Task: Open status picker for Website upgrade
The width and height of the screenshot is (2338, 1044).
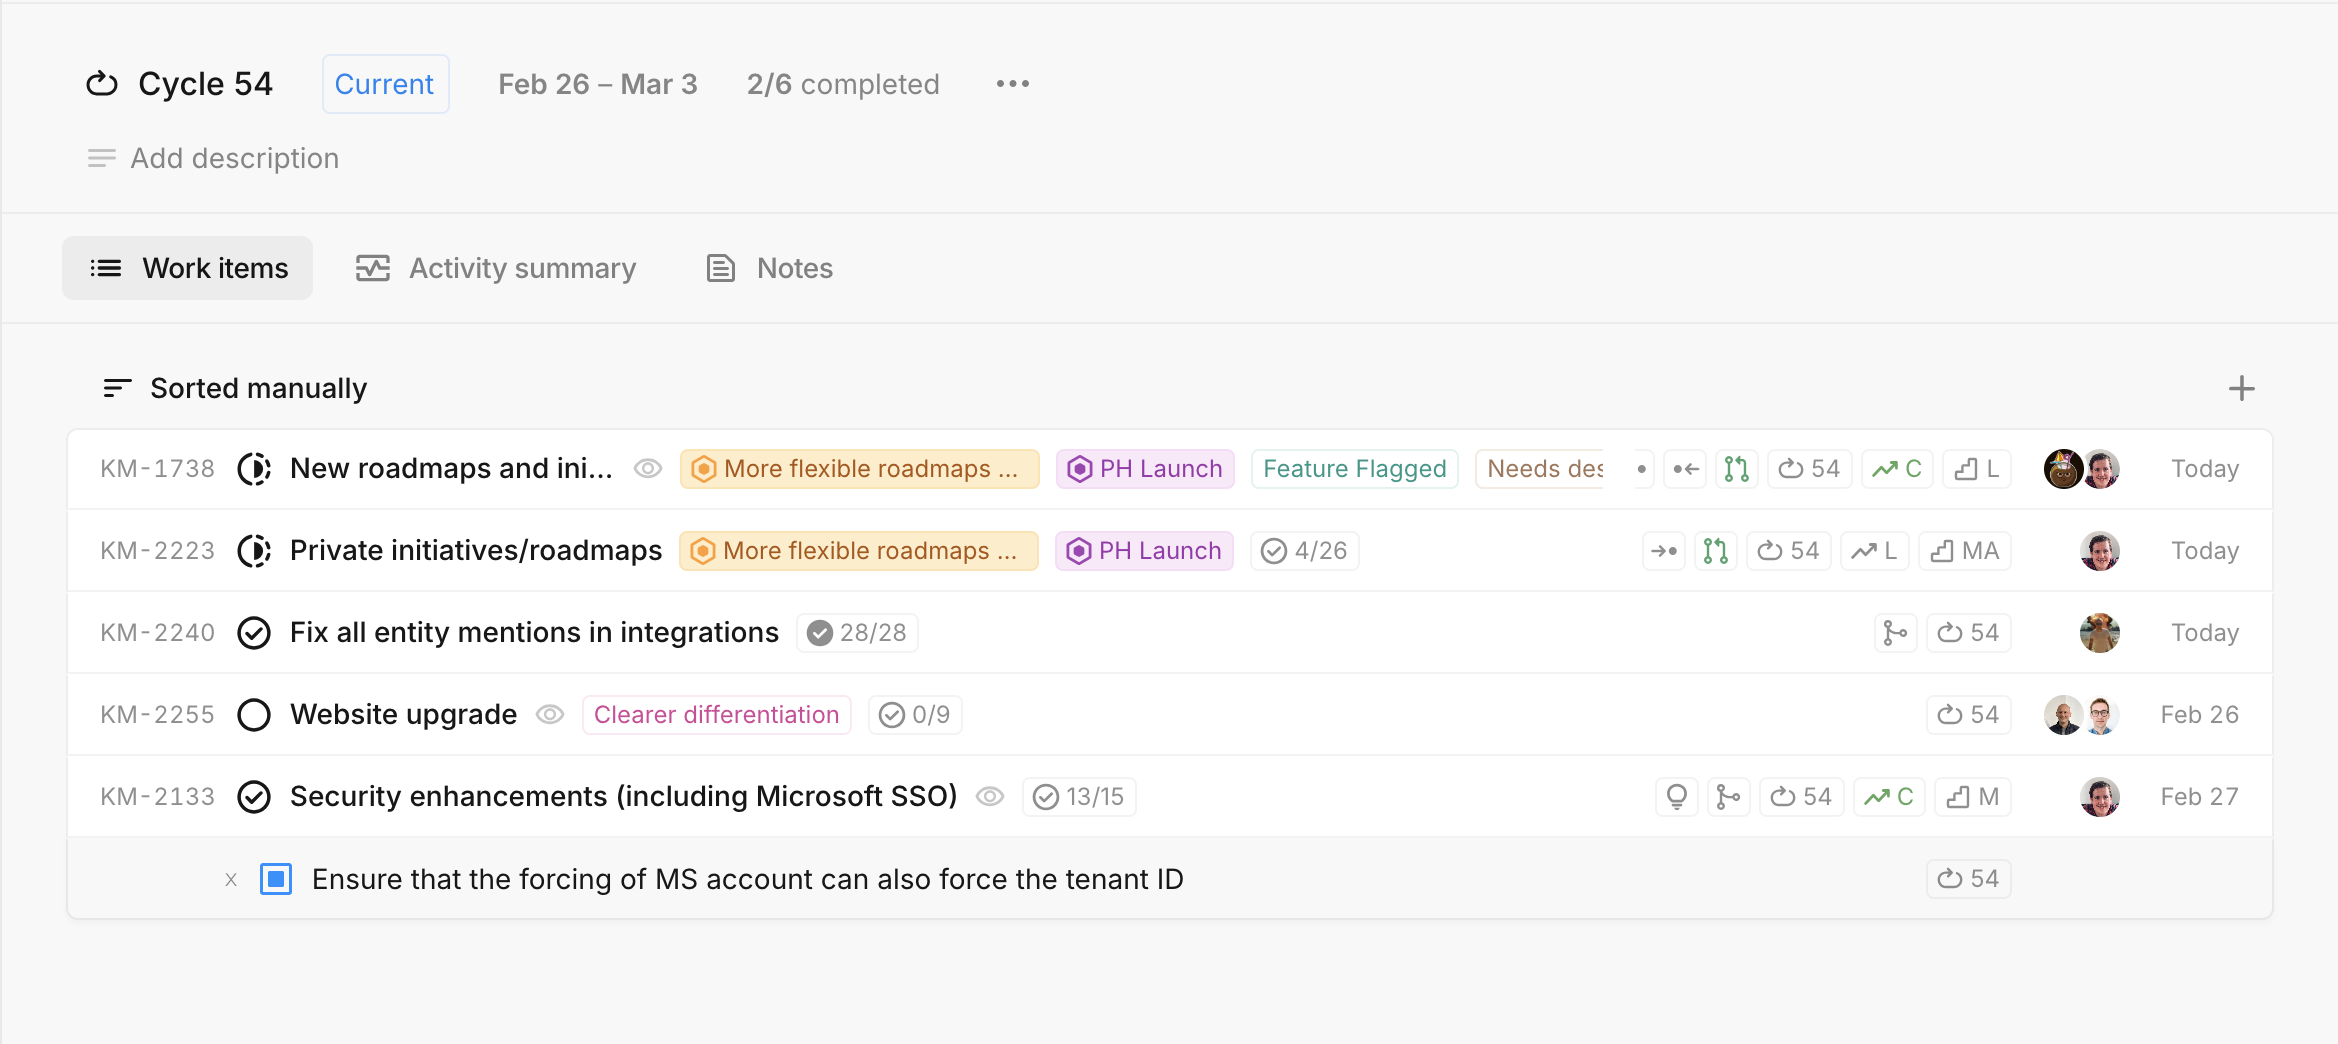Action: (x=254, y=715)
